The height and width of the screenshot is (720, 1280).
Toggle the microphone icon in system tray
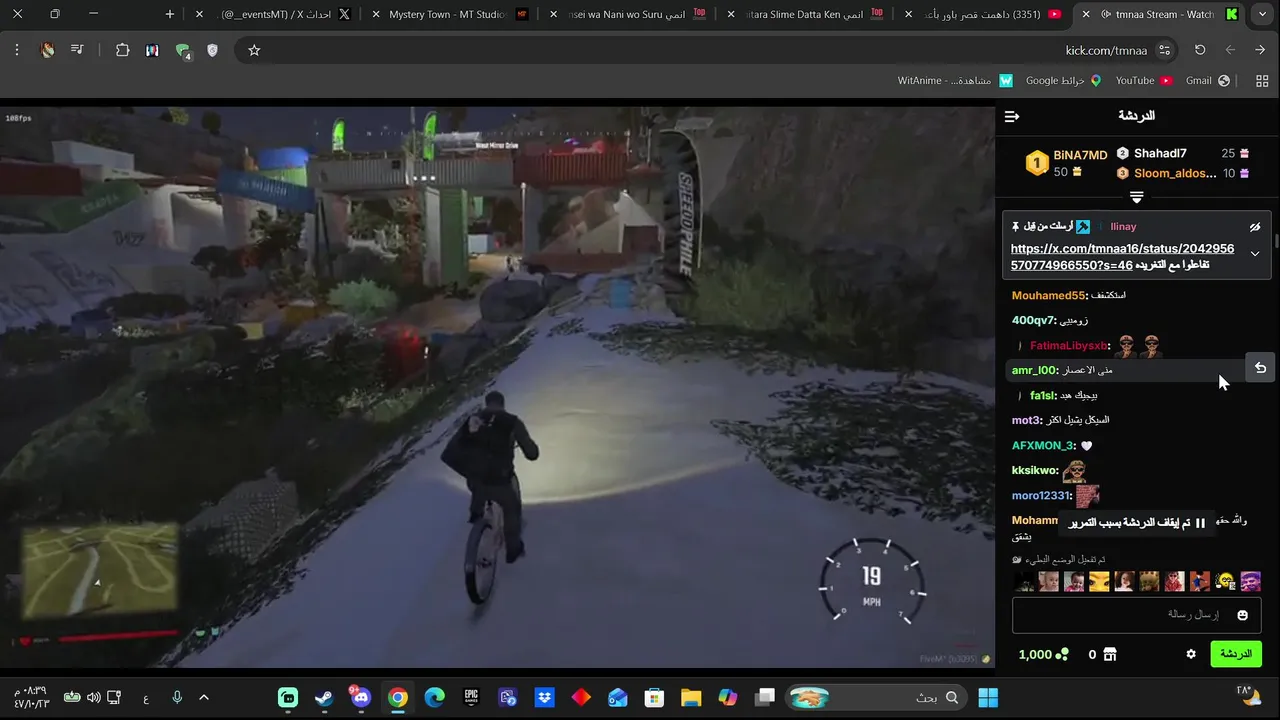[177, 697]
